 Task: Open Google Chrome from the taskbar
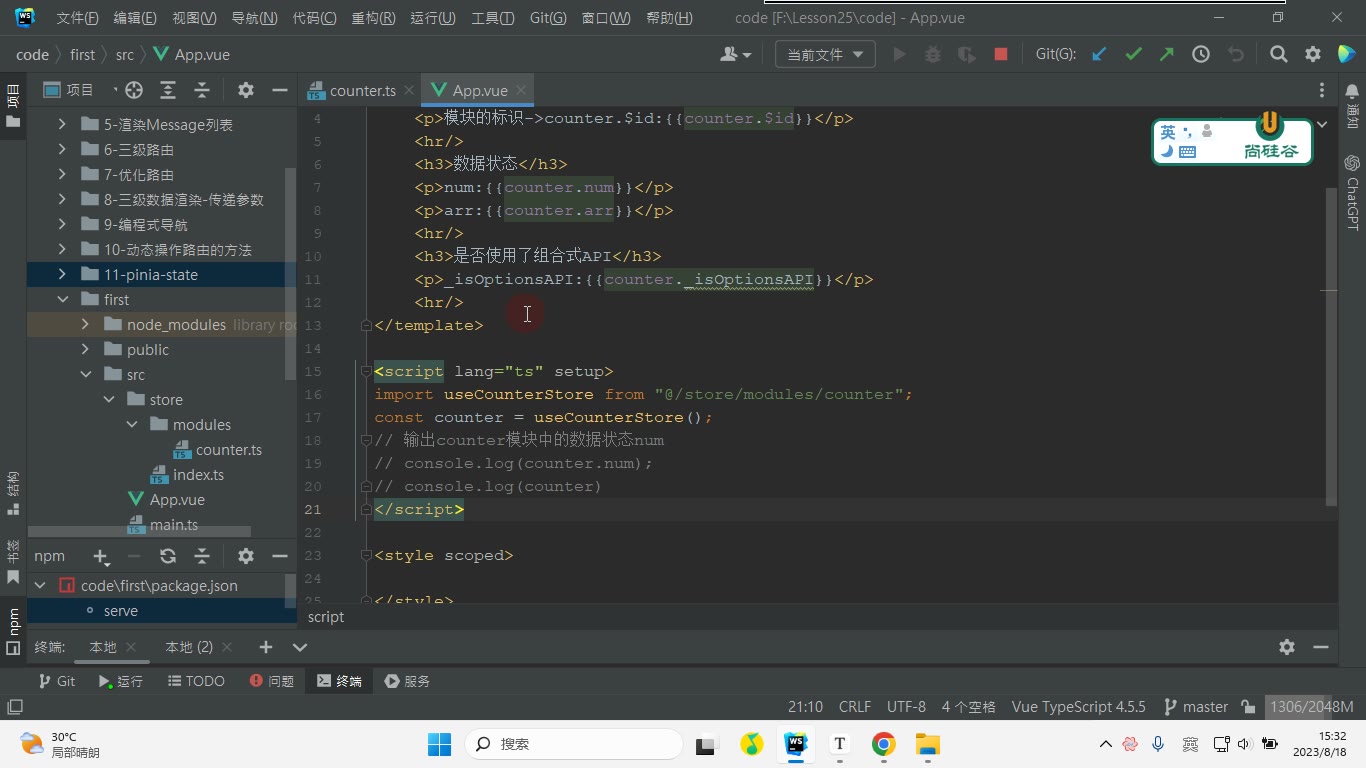click(x=883, y=744)
